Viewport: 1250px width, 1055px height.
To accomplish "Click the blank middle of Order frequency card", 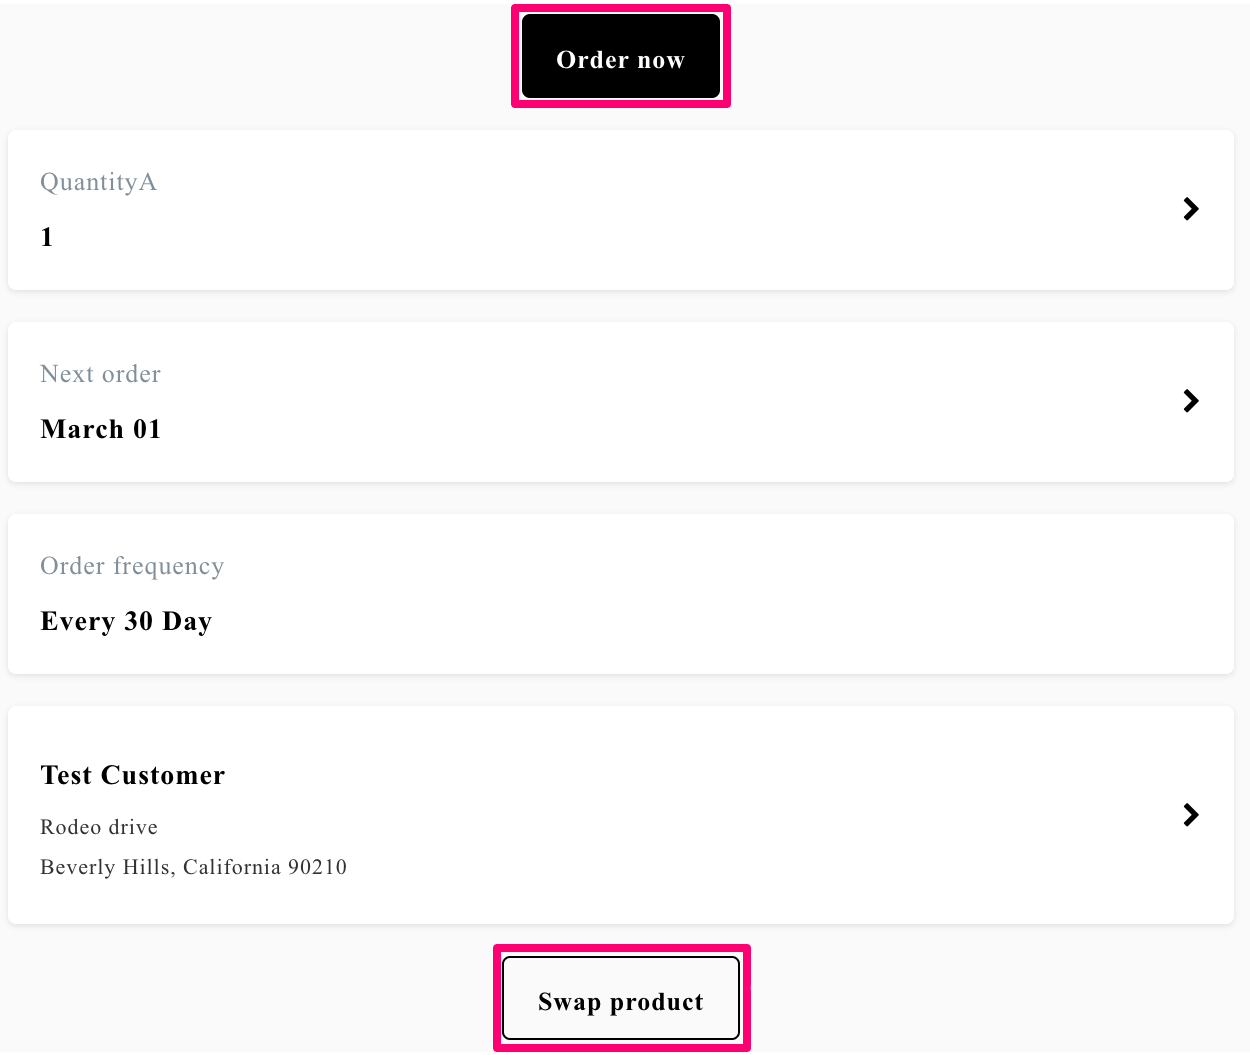I will coord(621,594).
